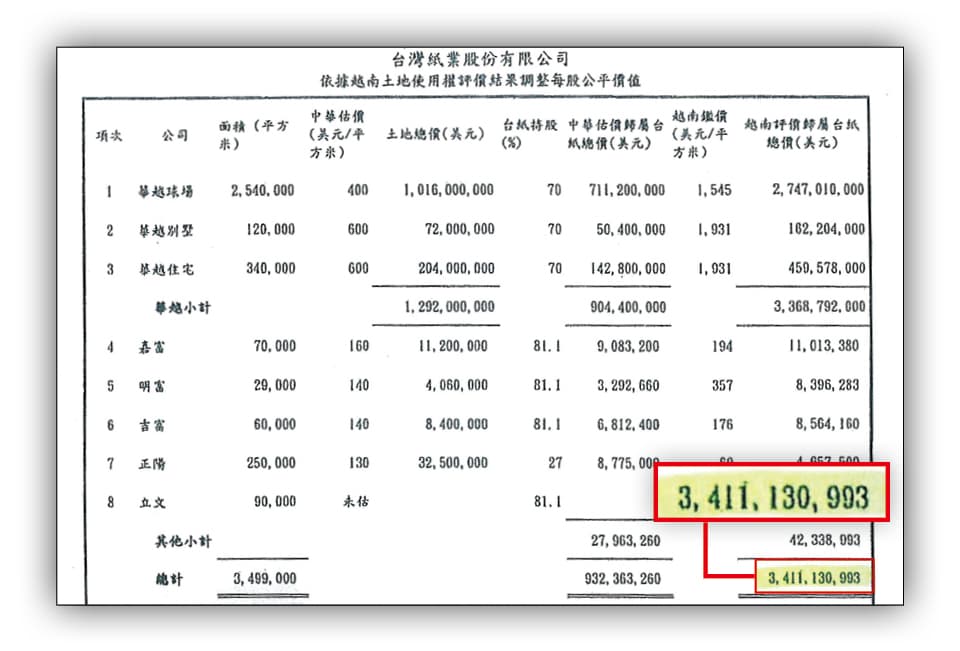Screen dimensions: 960x651
Task: Select Vietnam appraisal price 194
Action: click(x=722, y=346)
